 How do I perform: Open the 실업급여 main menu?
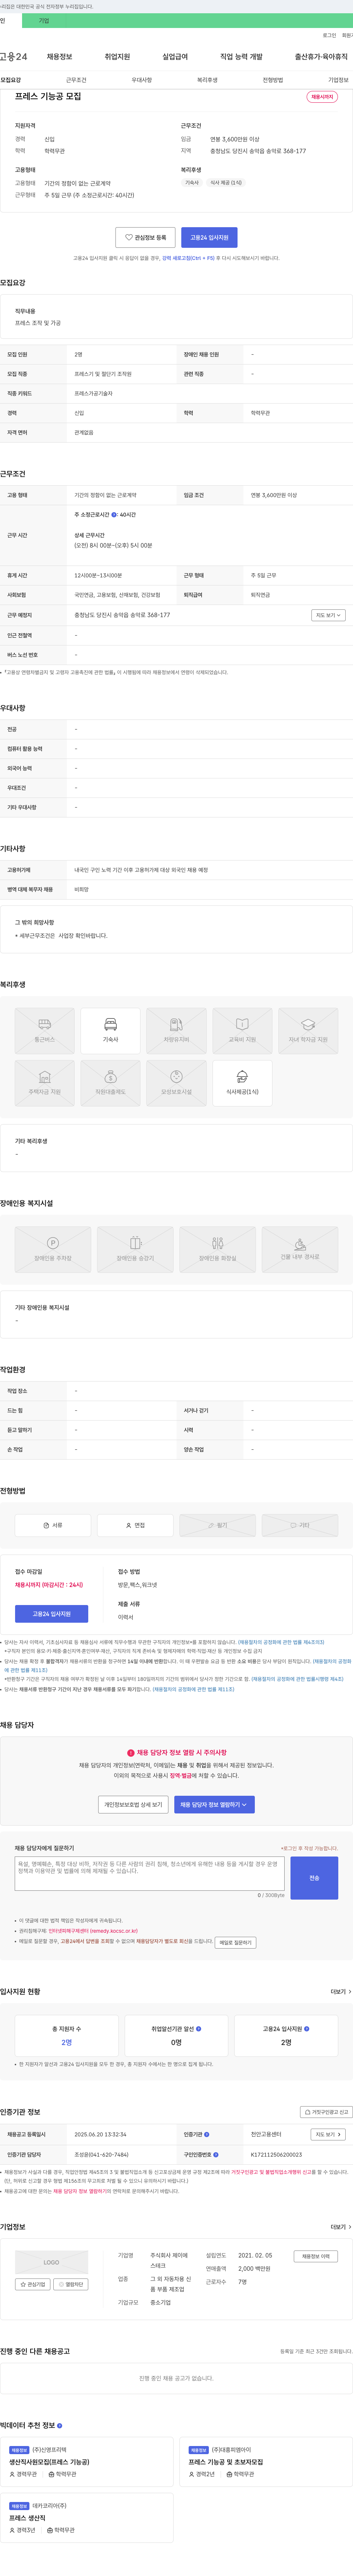175,57
